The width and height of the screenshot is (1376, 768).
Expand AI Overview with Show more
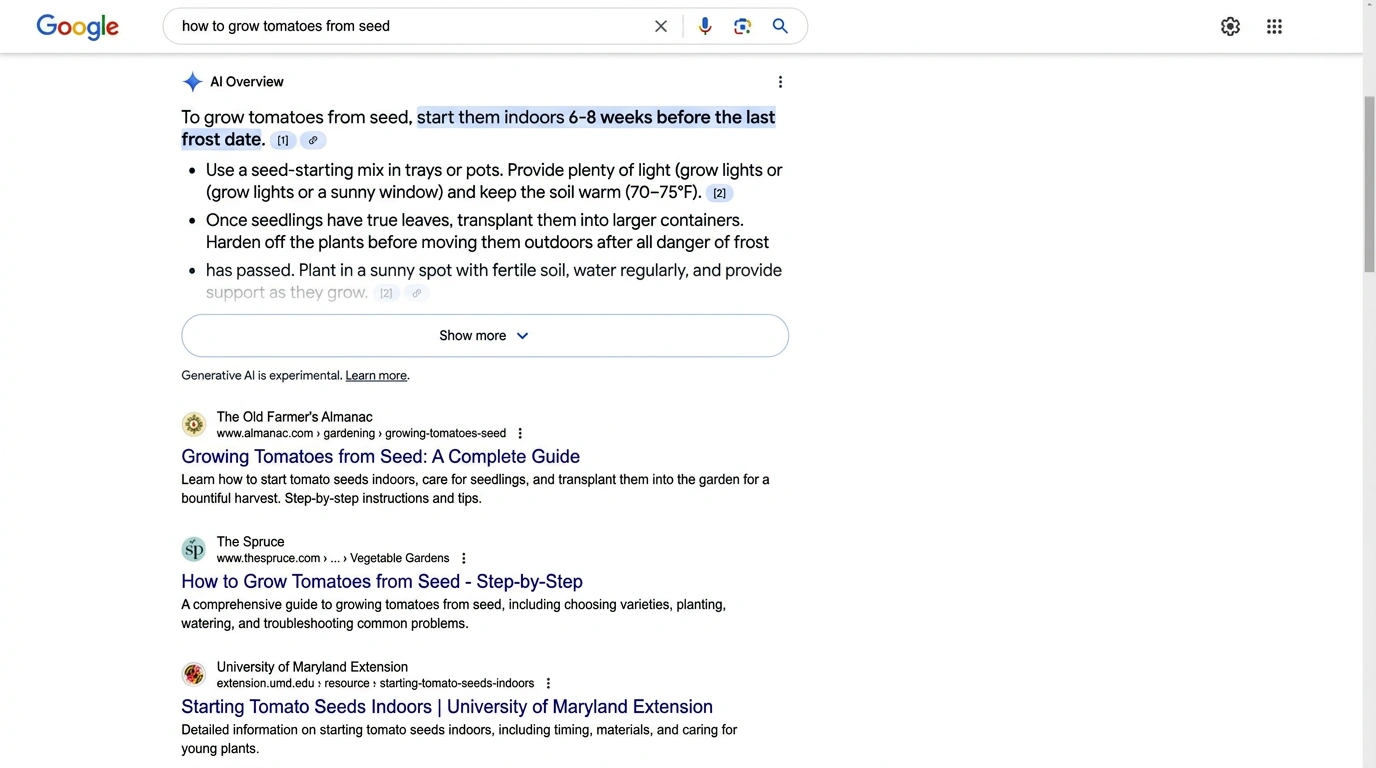pyautogui.click(x=485, y=336)
